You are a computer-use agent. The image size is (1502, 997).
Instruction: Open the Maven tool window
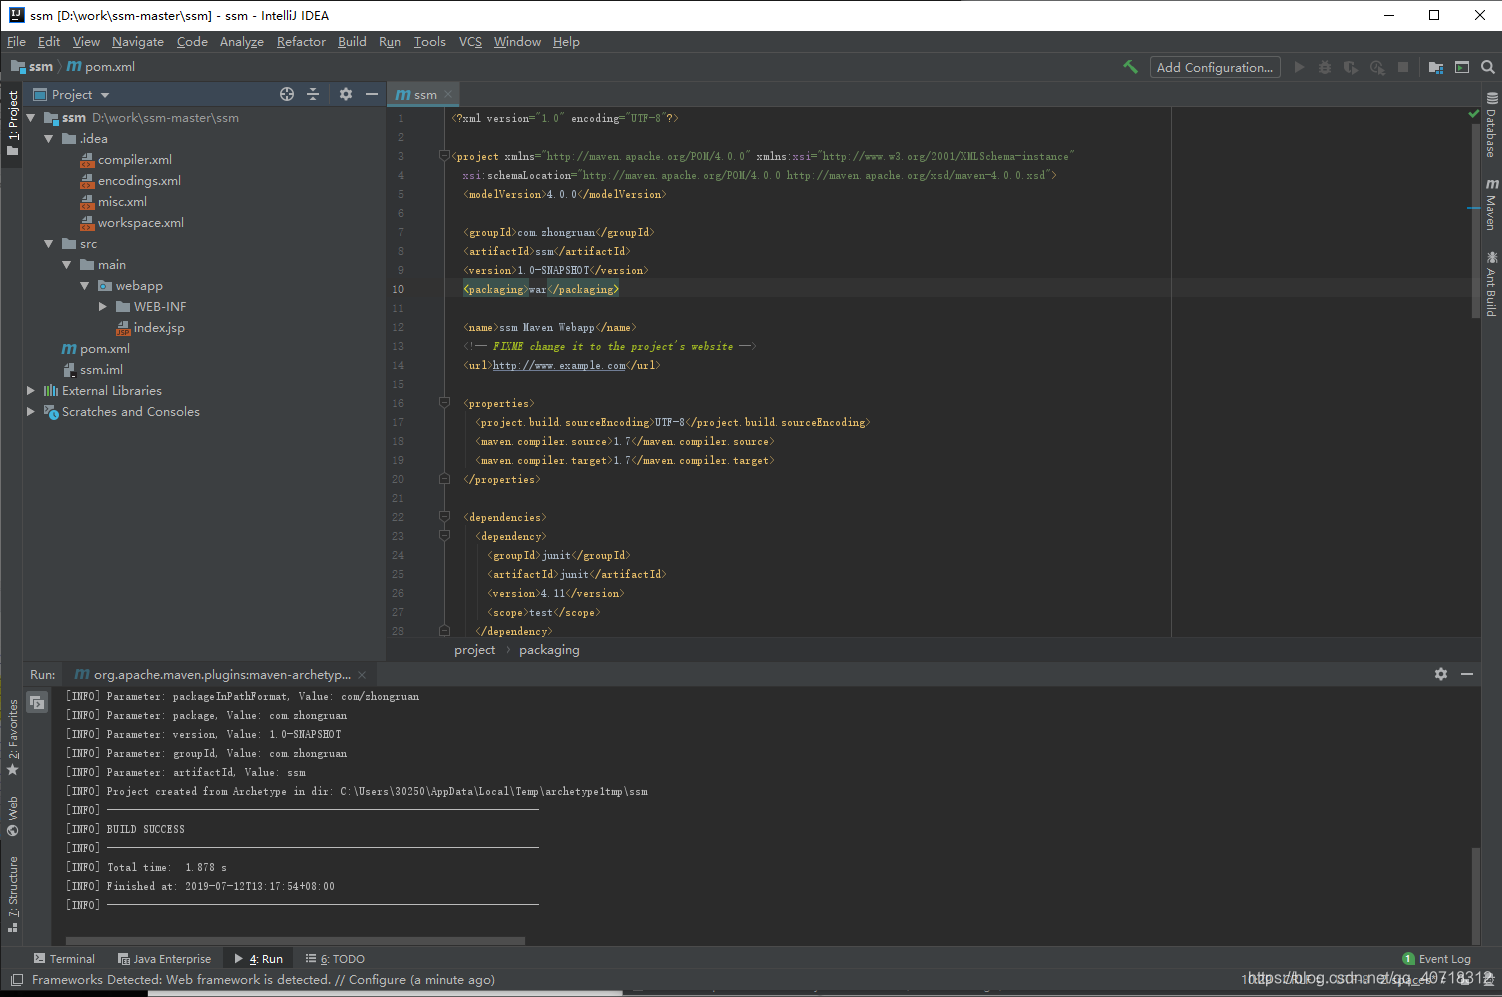(1491, 205)
